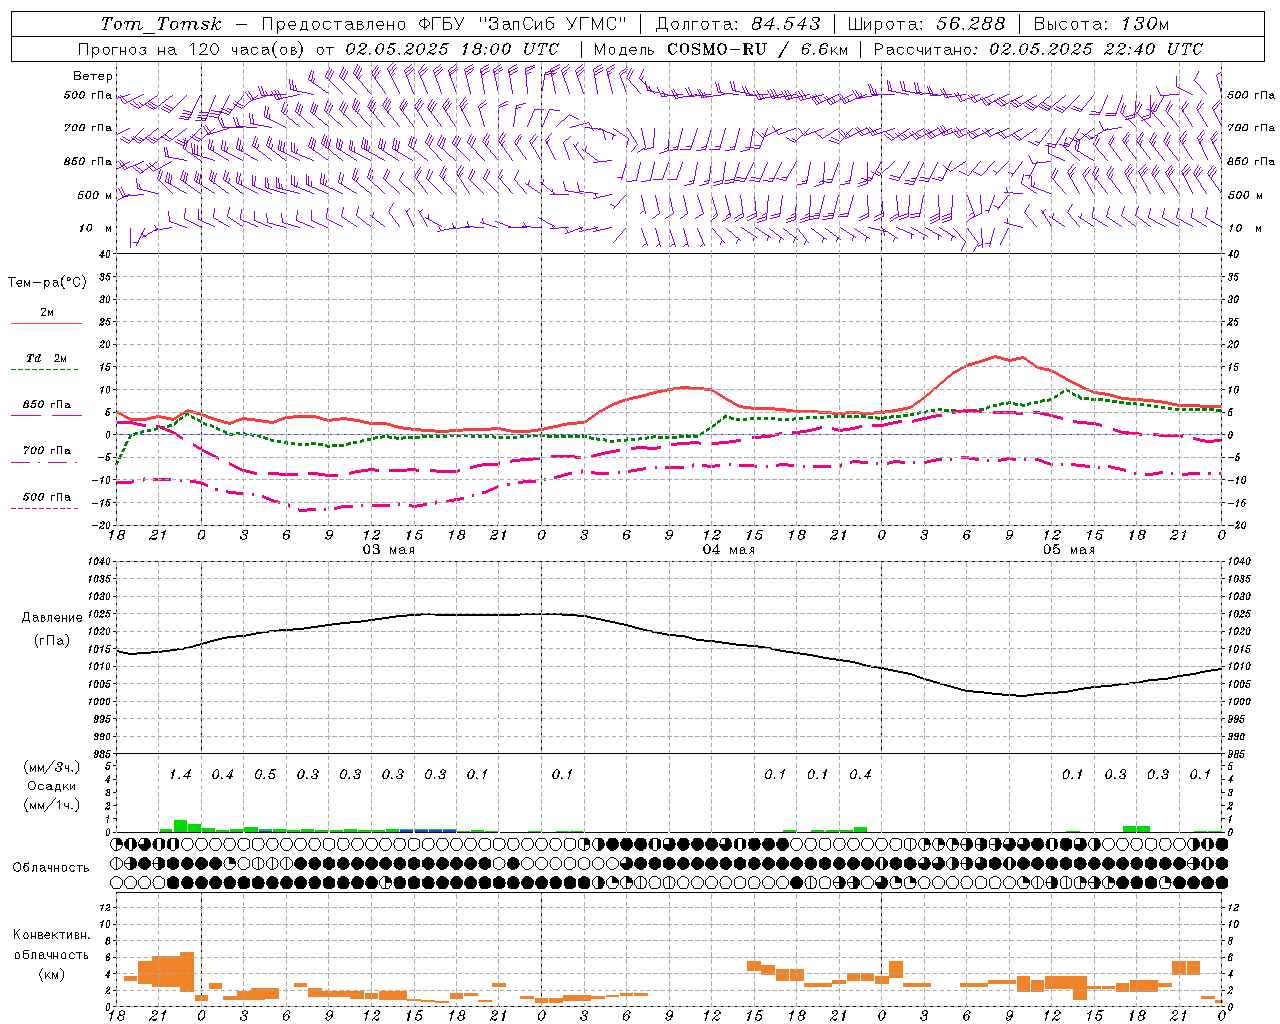Click the Ветер wind section label
The image size is (1280, 1024).
coord(93,76)
